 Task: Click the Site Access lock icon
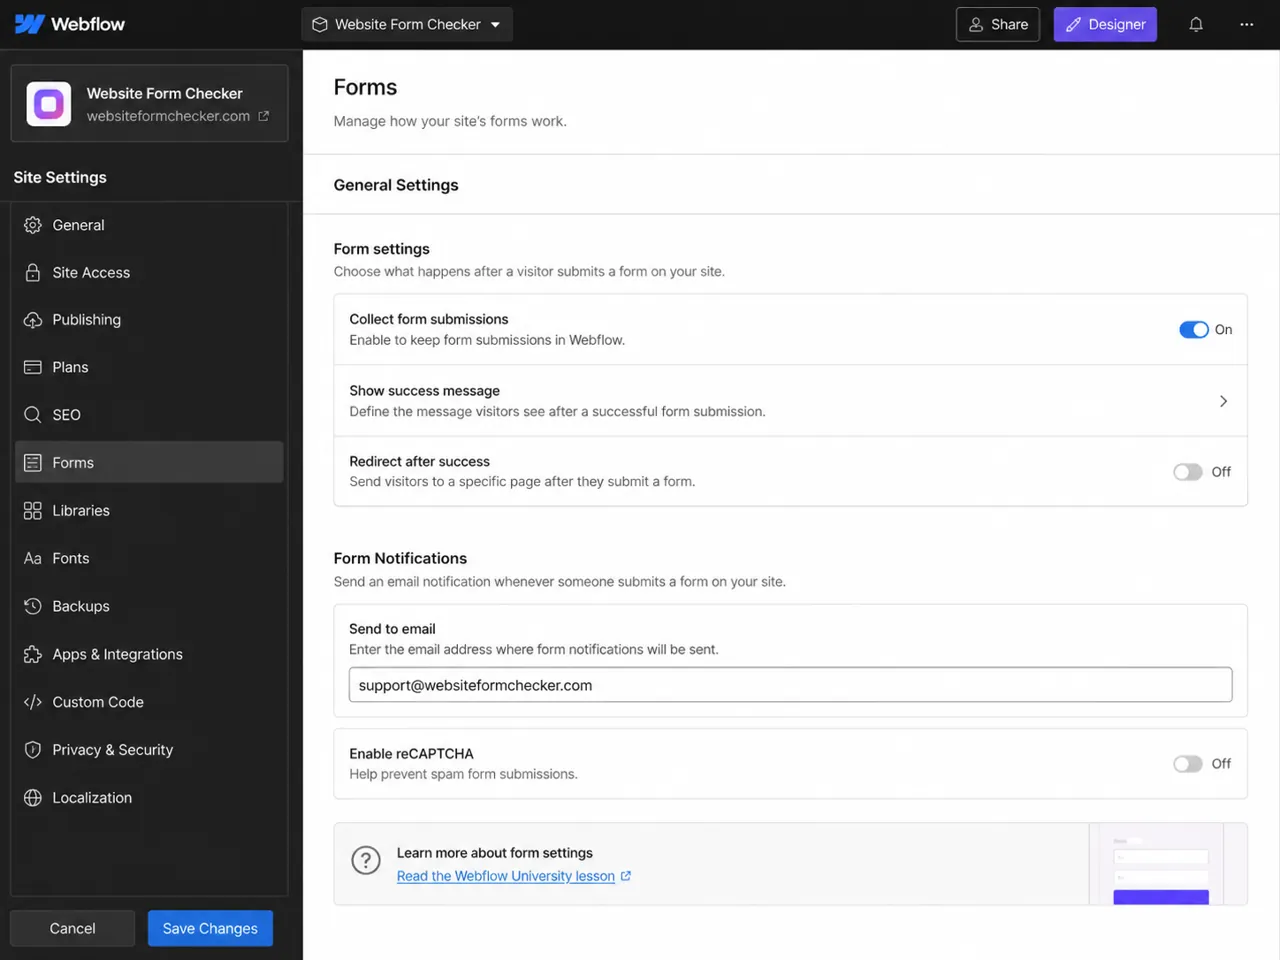click(33, 272)
